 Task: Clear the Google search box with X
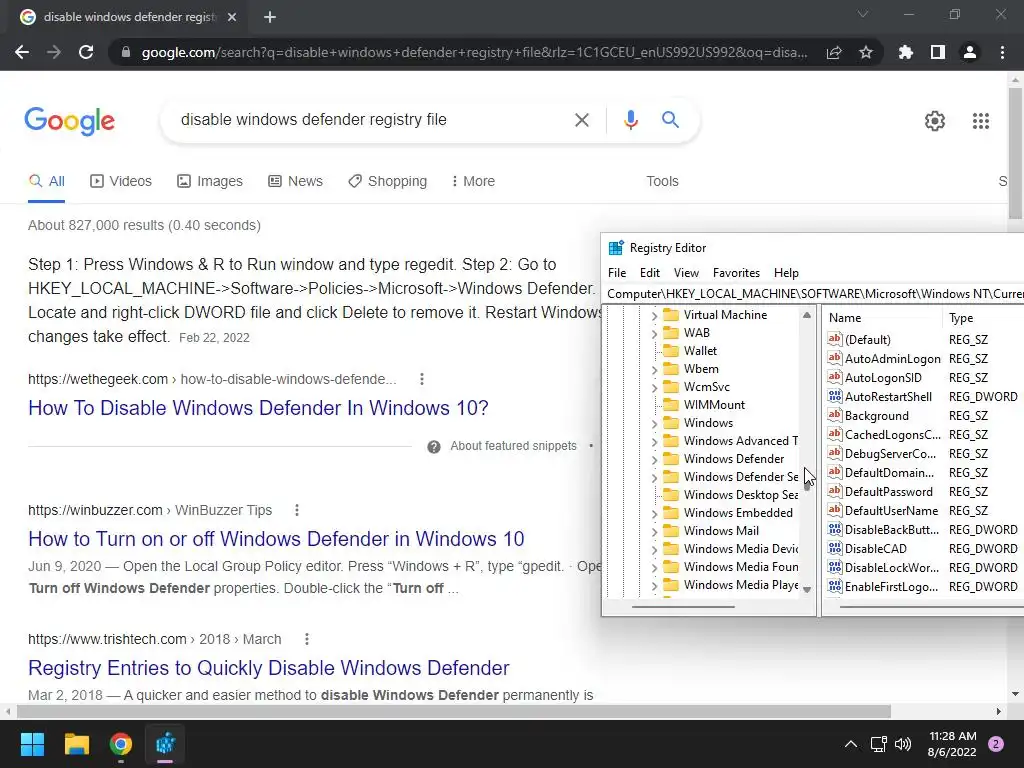581,120
